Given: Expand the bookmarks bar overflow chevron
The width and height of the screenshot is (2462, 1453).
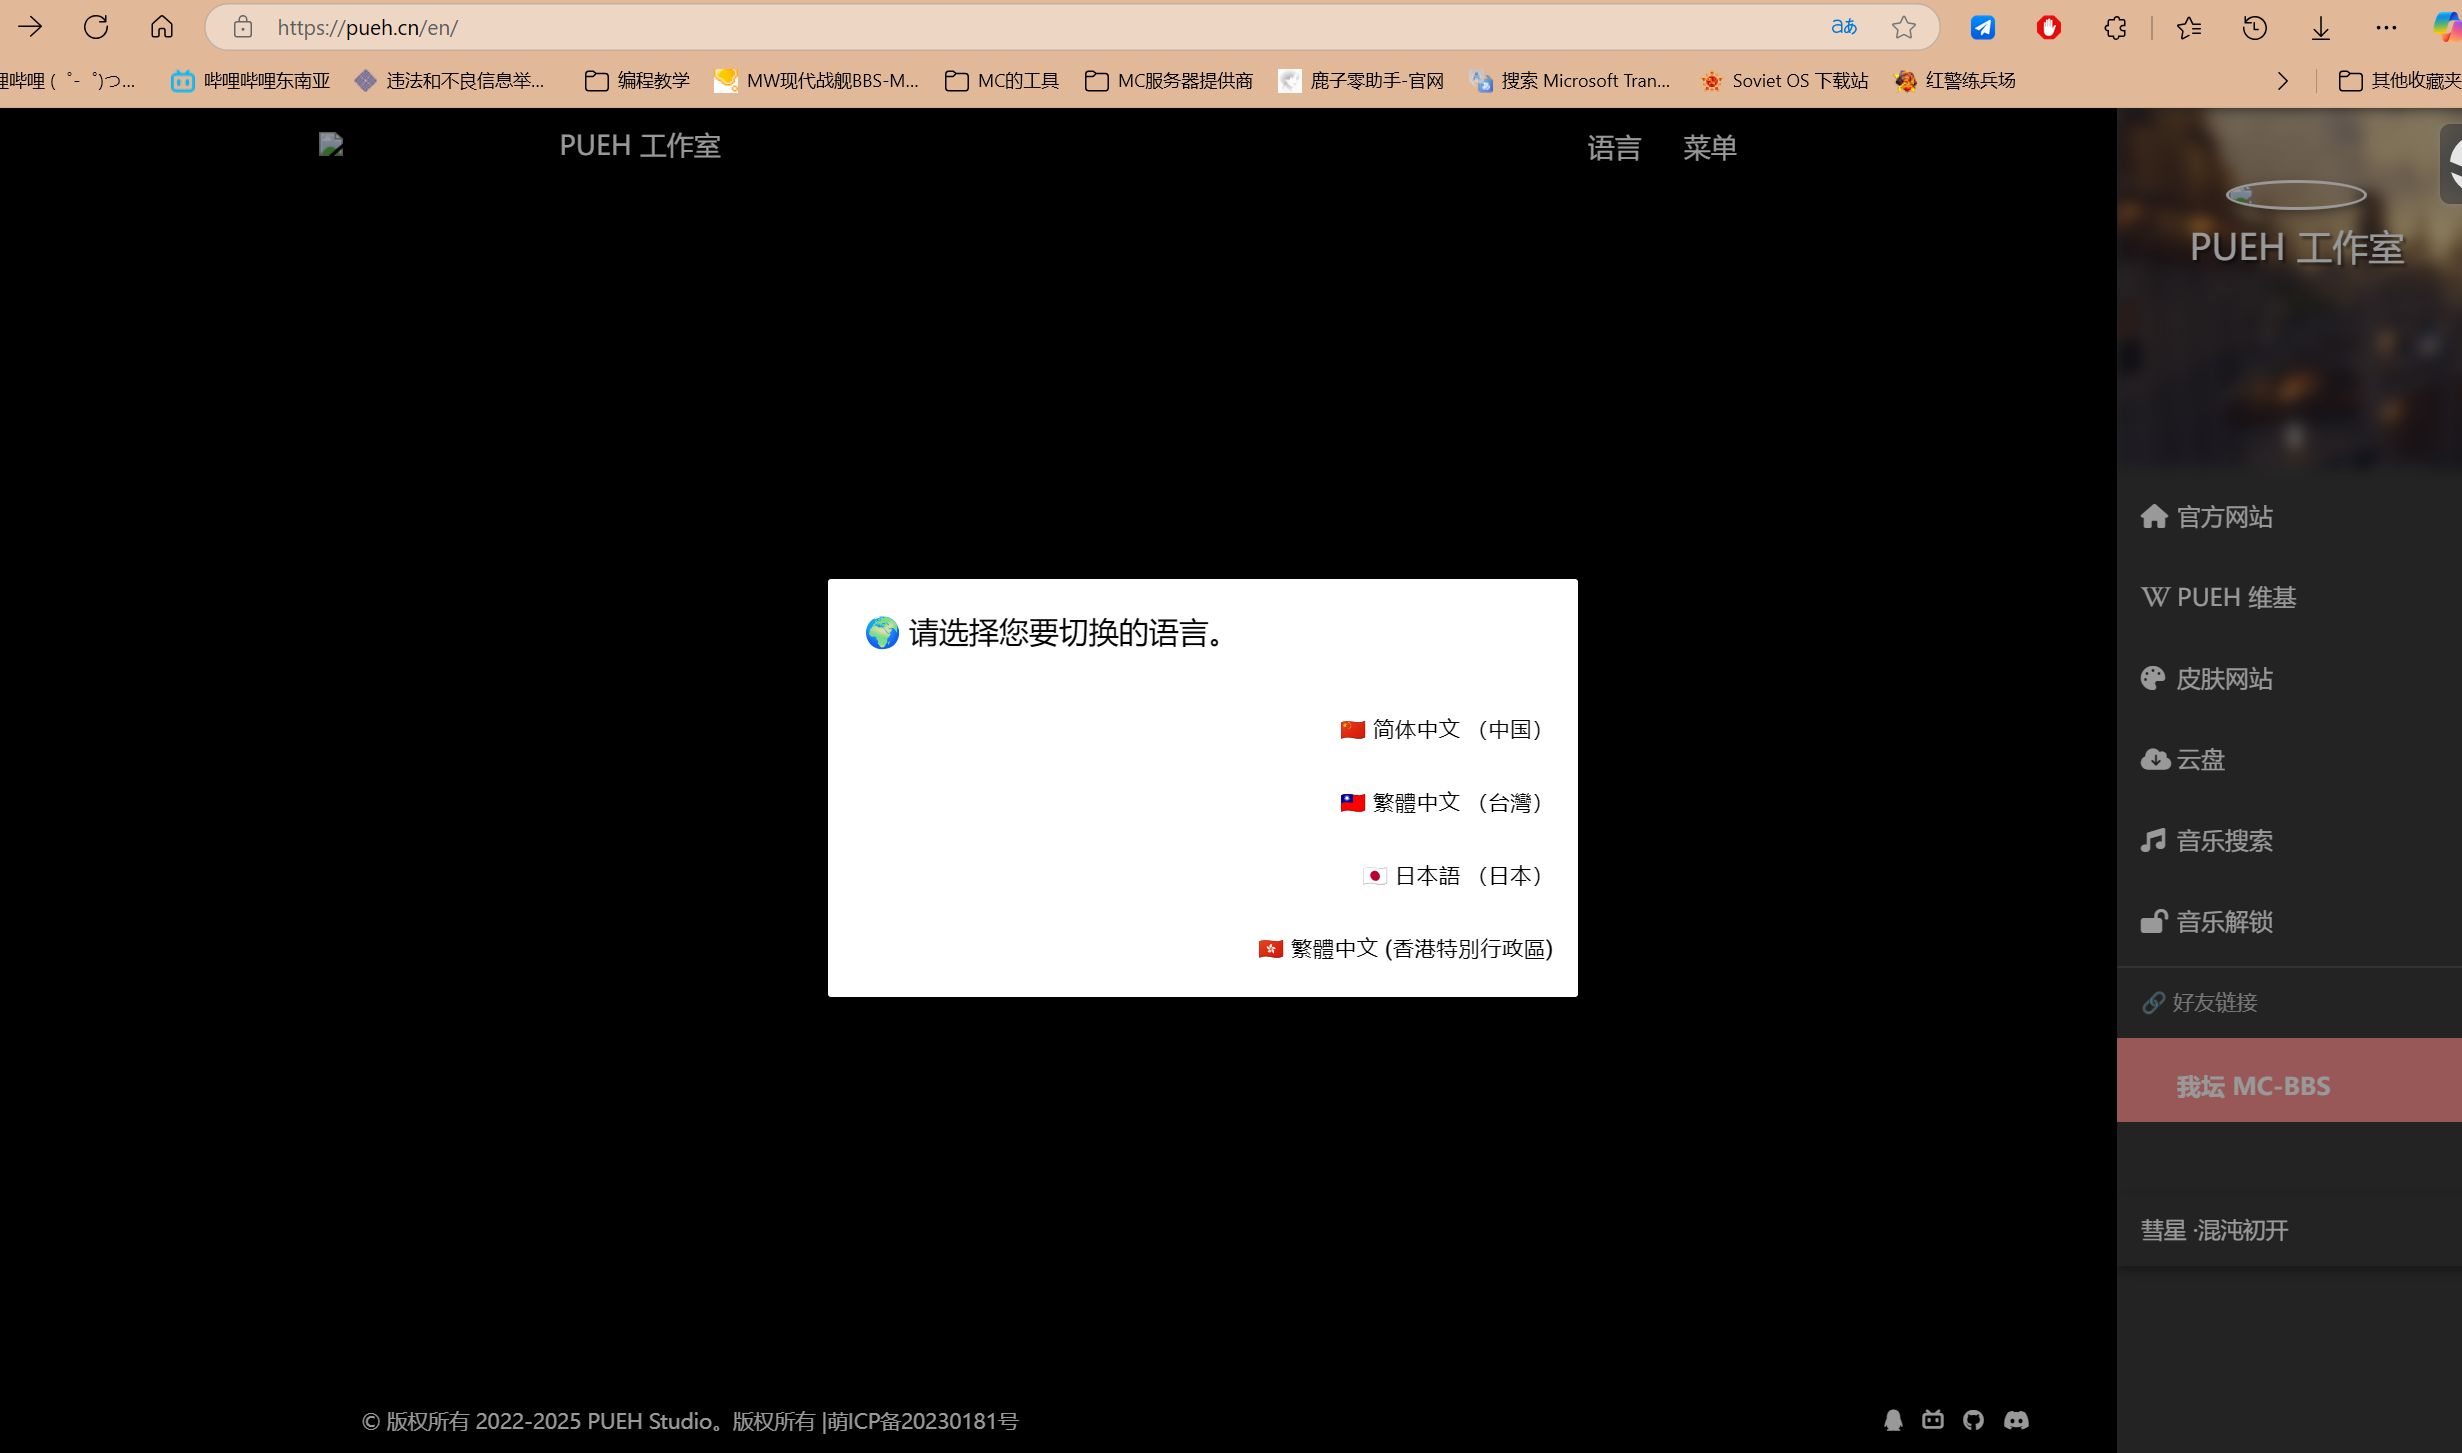Looking at the screenshot, I should [x=2282, y=81].
